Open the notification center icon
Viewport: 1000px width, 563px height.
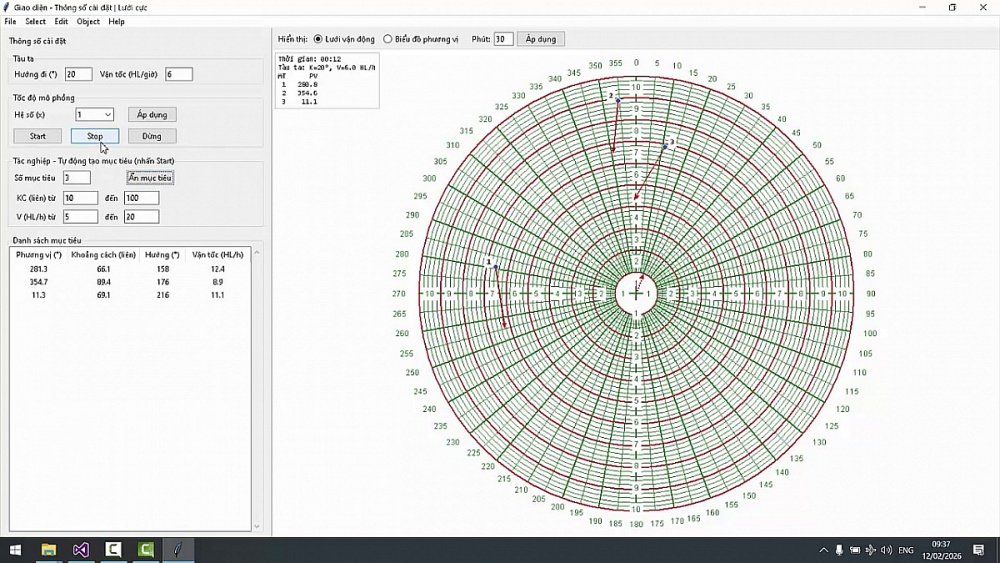(977, 550)
